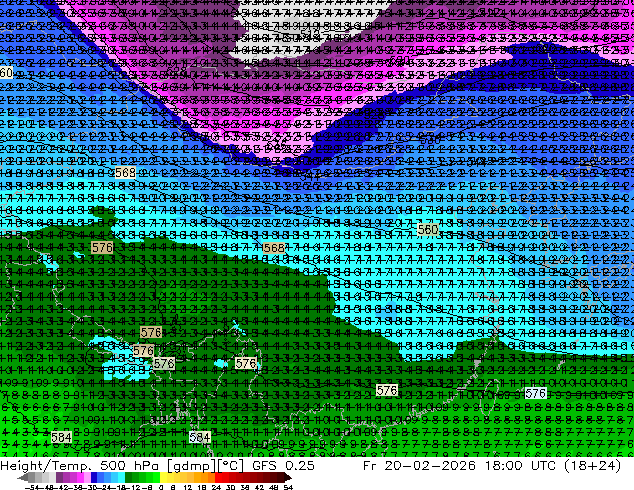Click the dark maroon right arrow of color bar

coord(287,478)
